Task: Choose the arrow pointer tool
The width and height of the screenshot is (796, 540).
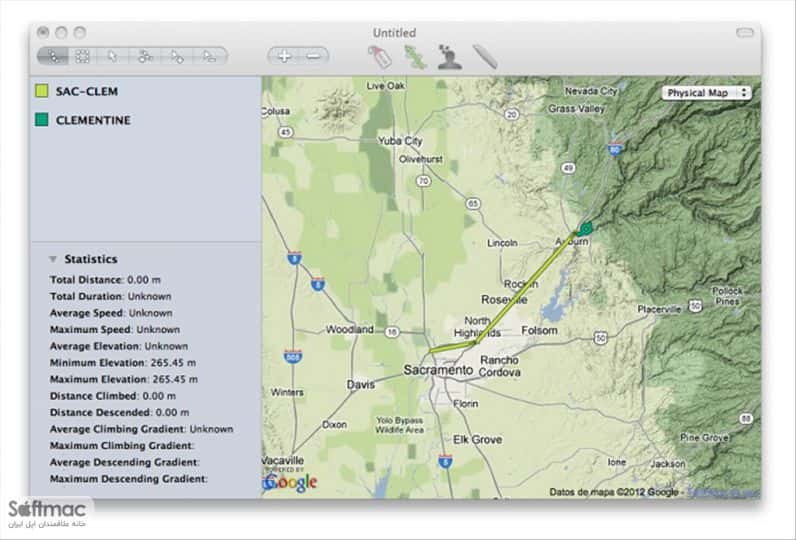Action: (113, 56)
